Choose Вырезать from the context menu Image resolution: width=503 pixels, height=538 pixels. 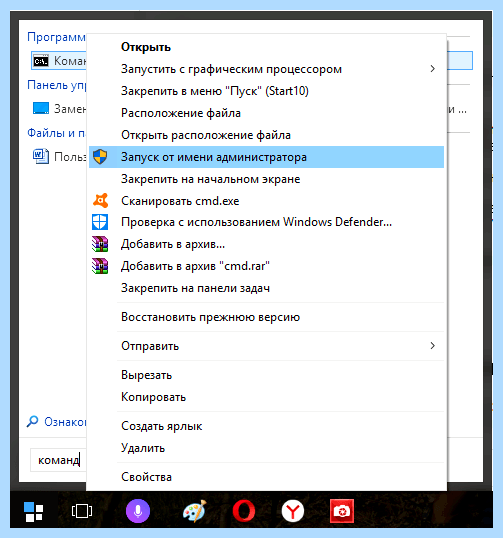point(266,375)
